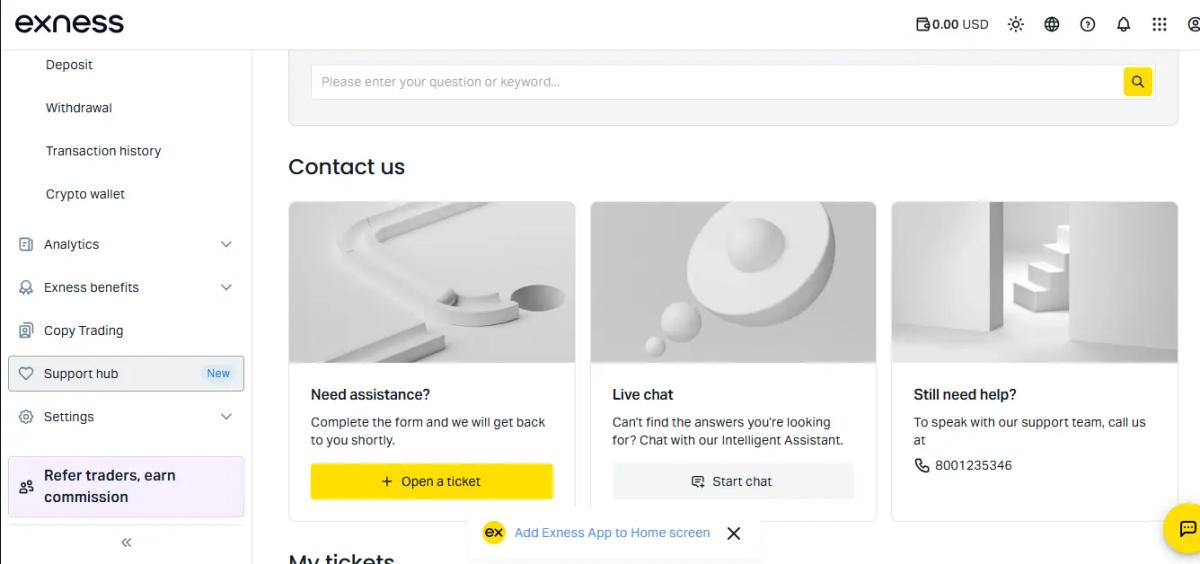Click the Open a ticket button

point(431,481)
